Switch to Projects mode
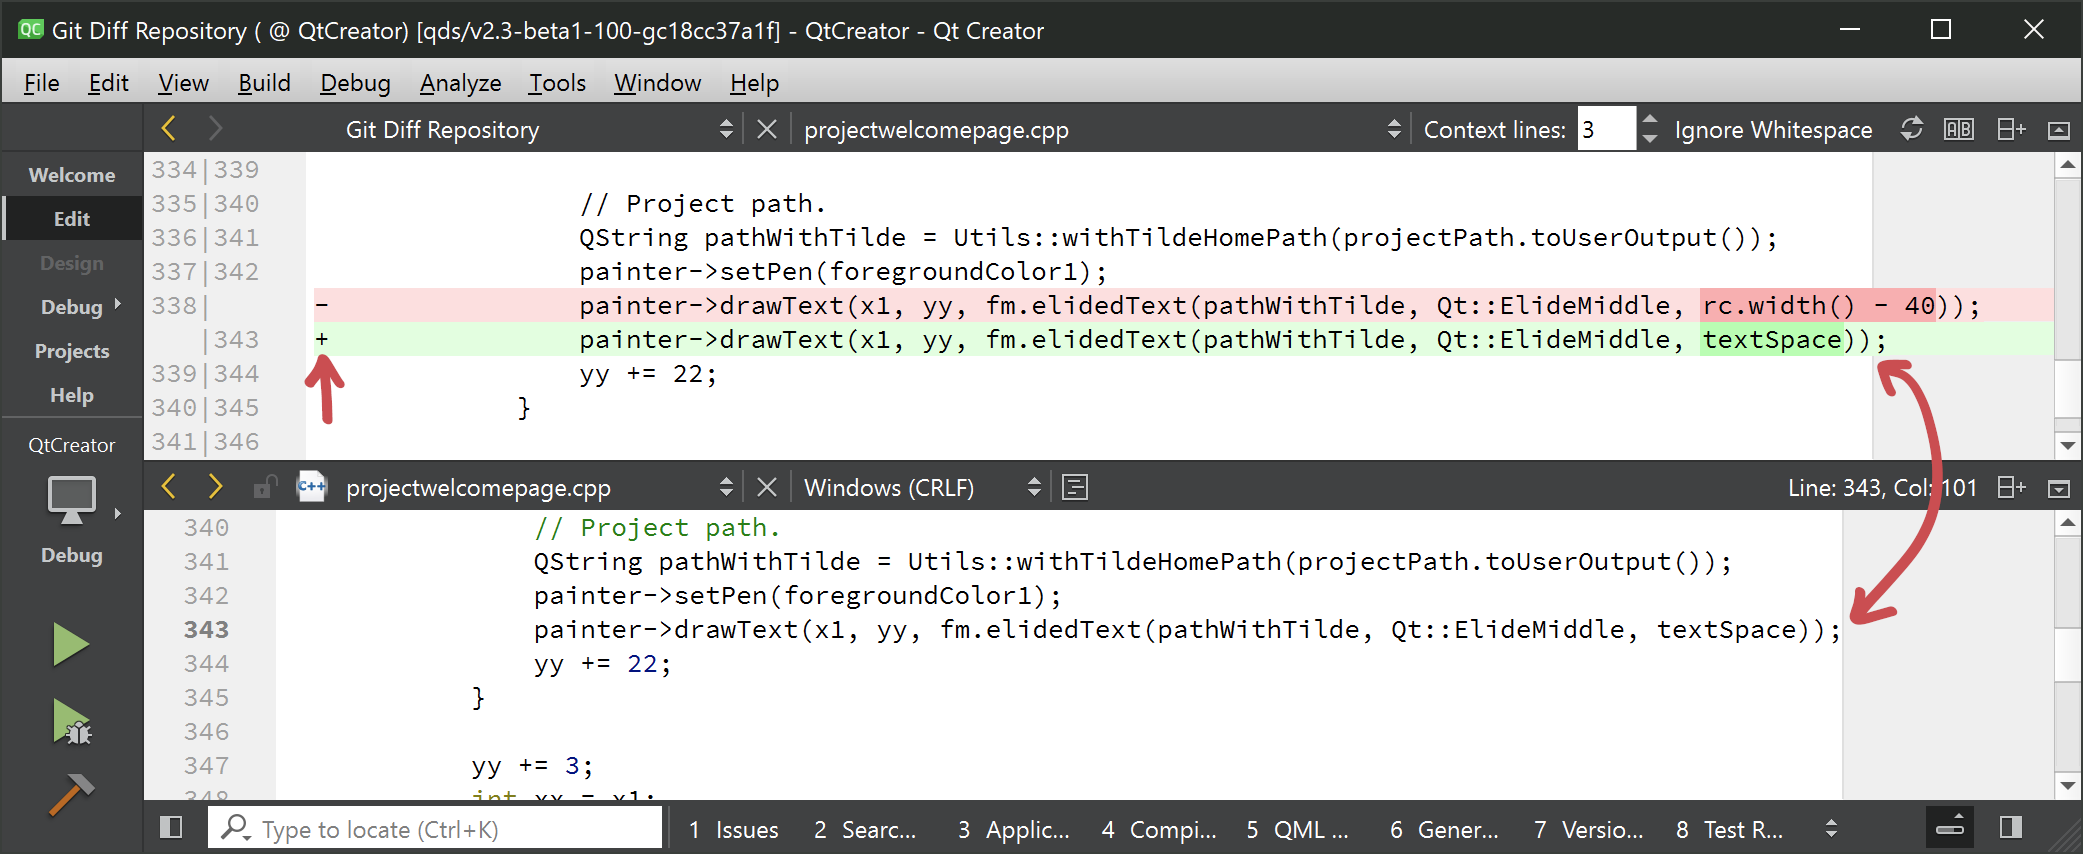 pos(72,351)
